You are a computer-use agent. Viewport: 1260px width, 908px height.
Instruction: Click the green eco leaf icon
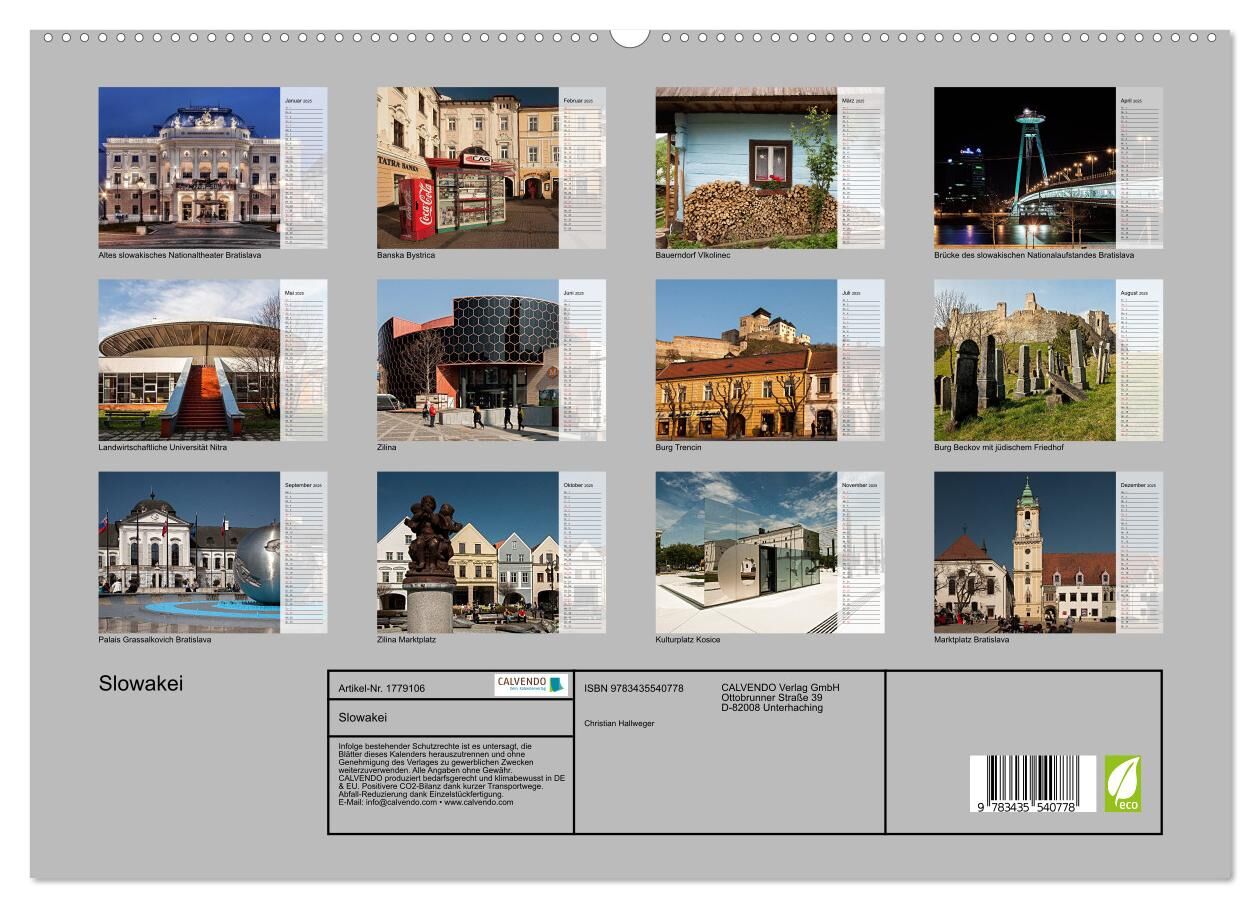coord(1122,784)
